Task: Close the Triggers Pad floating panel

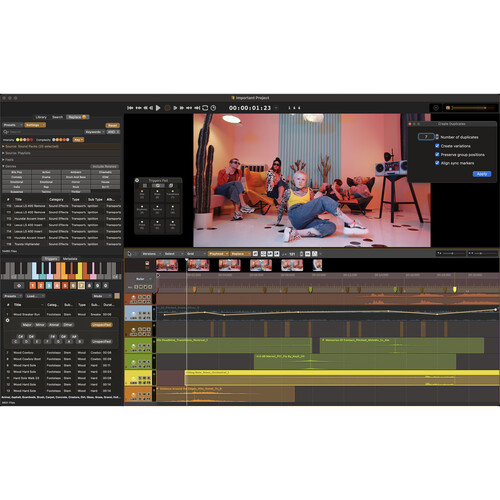Action: (137, 180)
